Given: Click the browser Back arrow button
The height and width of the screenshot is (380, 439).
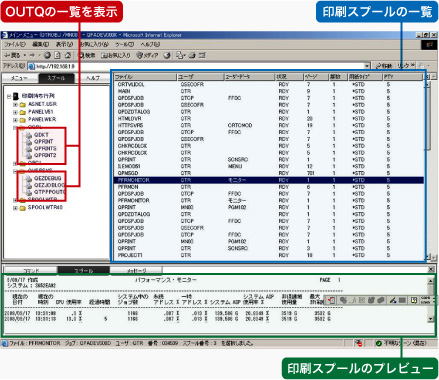Looking at the screenshot, I should click(x=13, y=55).
